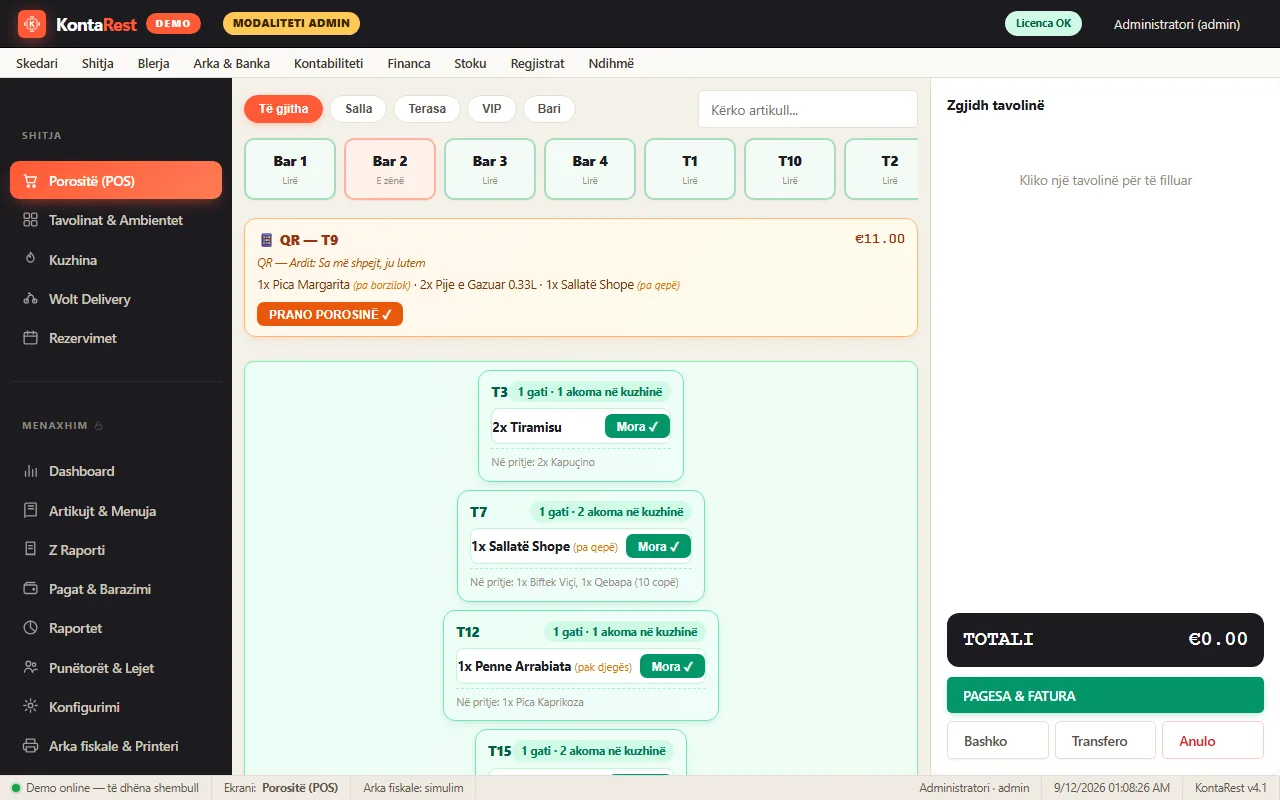Image resolution: width=1280 pixels, height=800 pixels.
Task: Open Tavolinat & Ambientet grid icon
Action: 30,220
